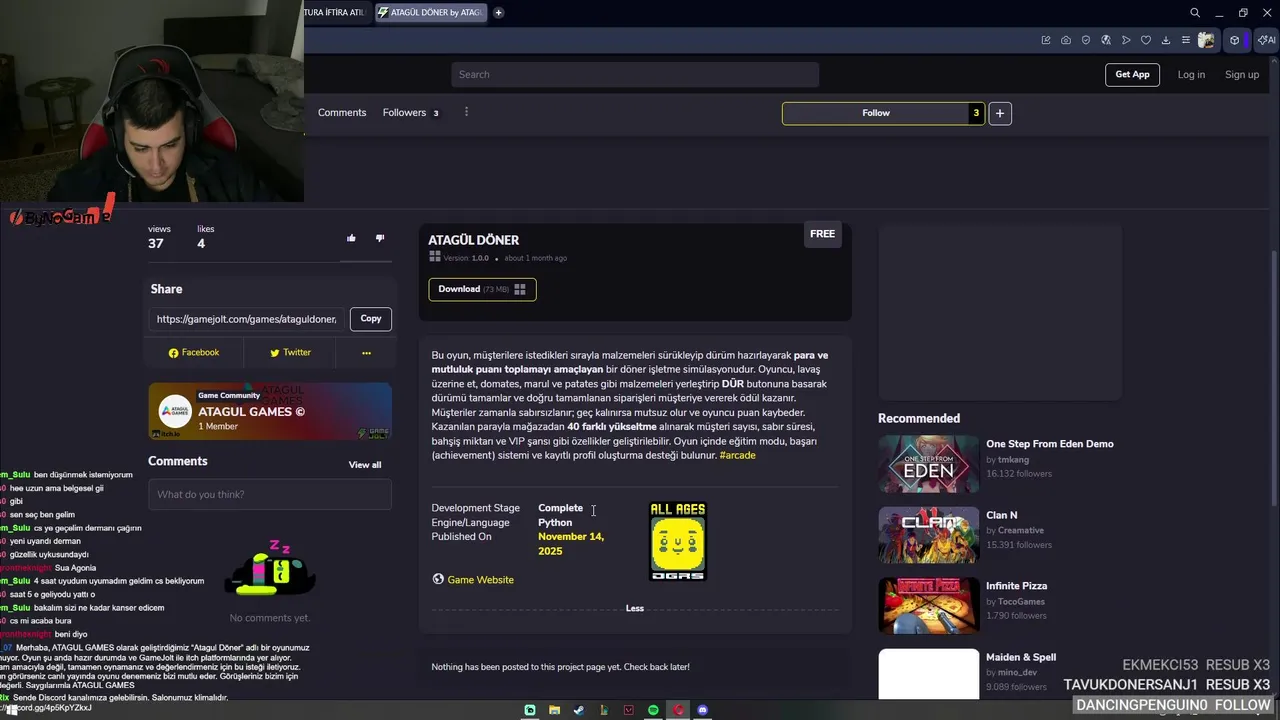Open File Explorer from the taskbar
1280x720 pixels.
click(x=554, y=710)
